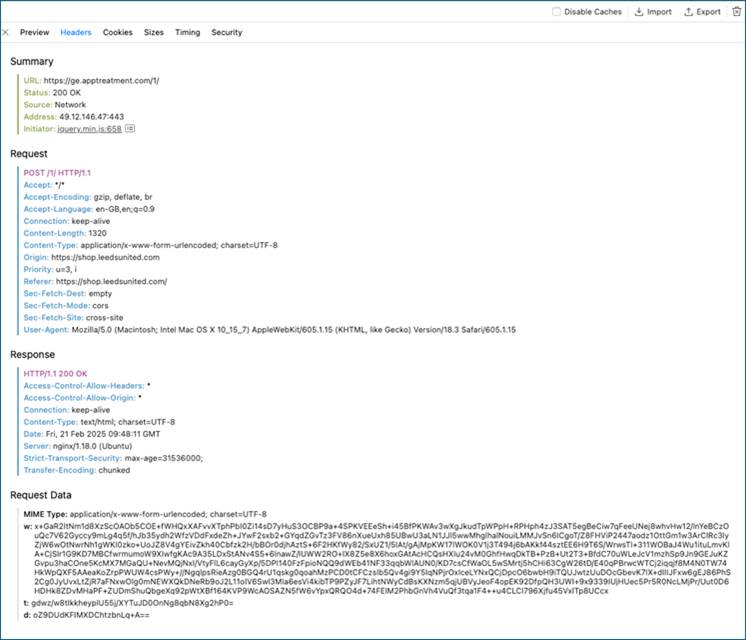This screenshot has height=640, width=746.
Task: Click the Sec-Fetch-Site value cross-site
Action: pyautogui.click(x=105, y=317)
